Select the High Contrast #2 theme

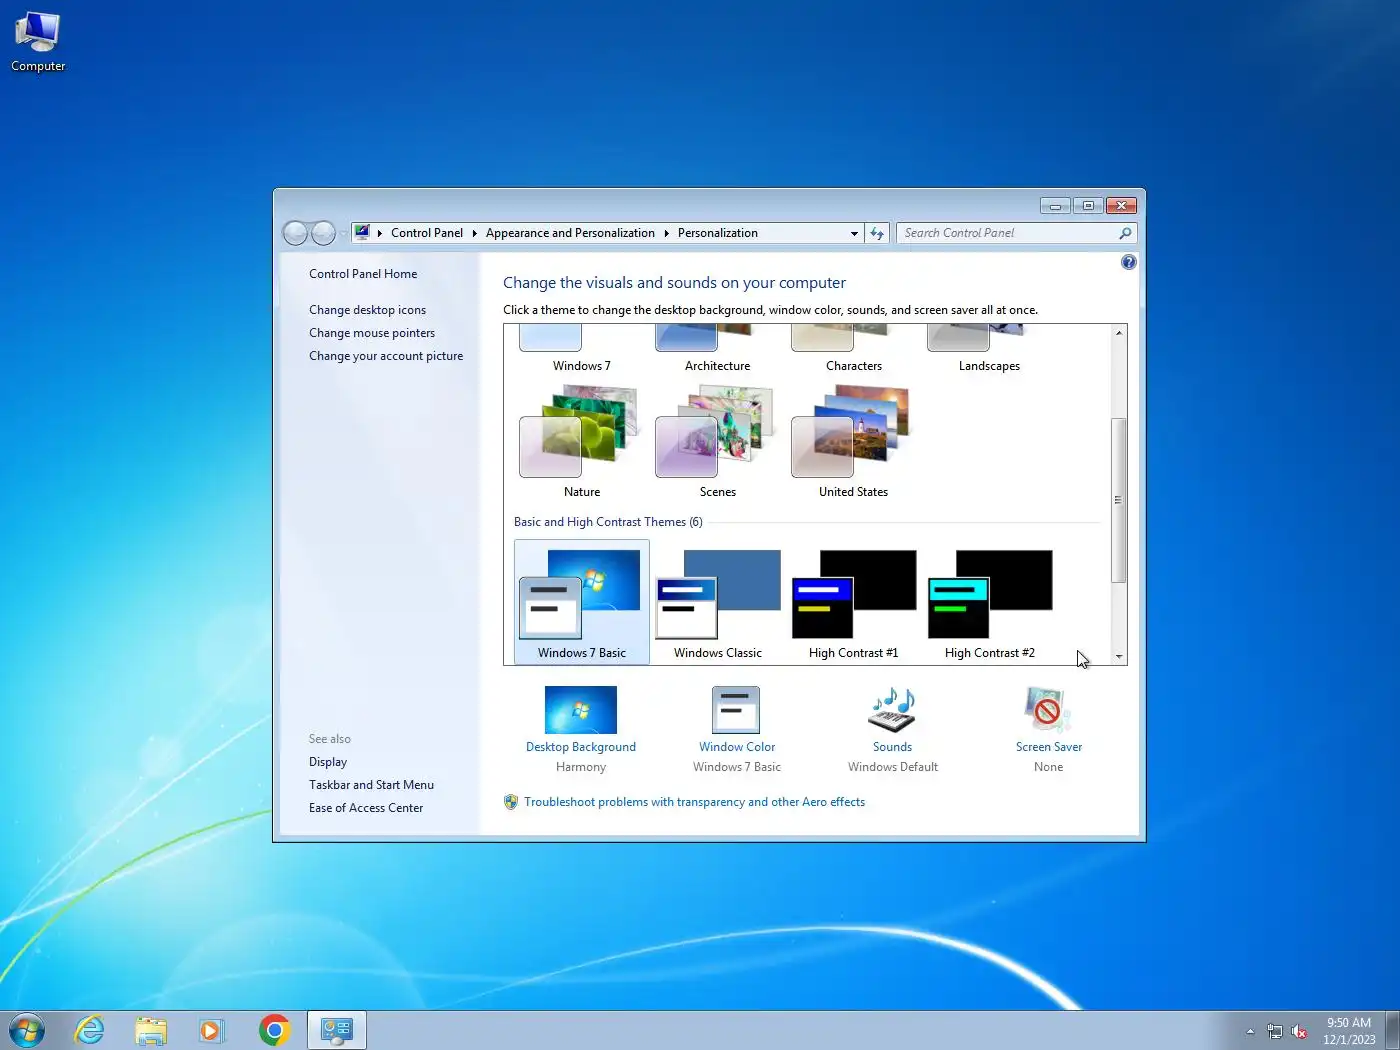[990, 602]
